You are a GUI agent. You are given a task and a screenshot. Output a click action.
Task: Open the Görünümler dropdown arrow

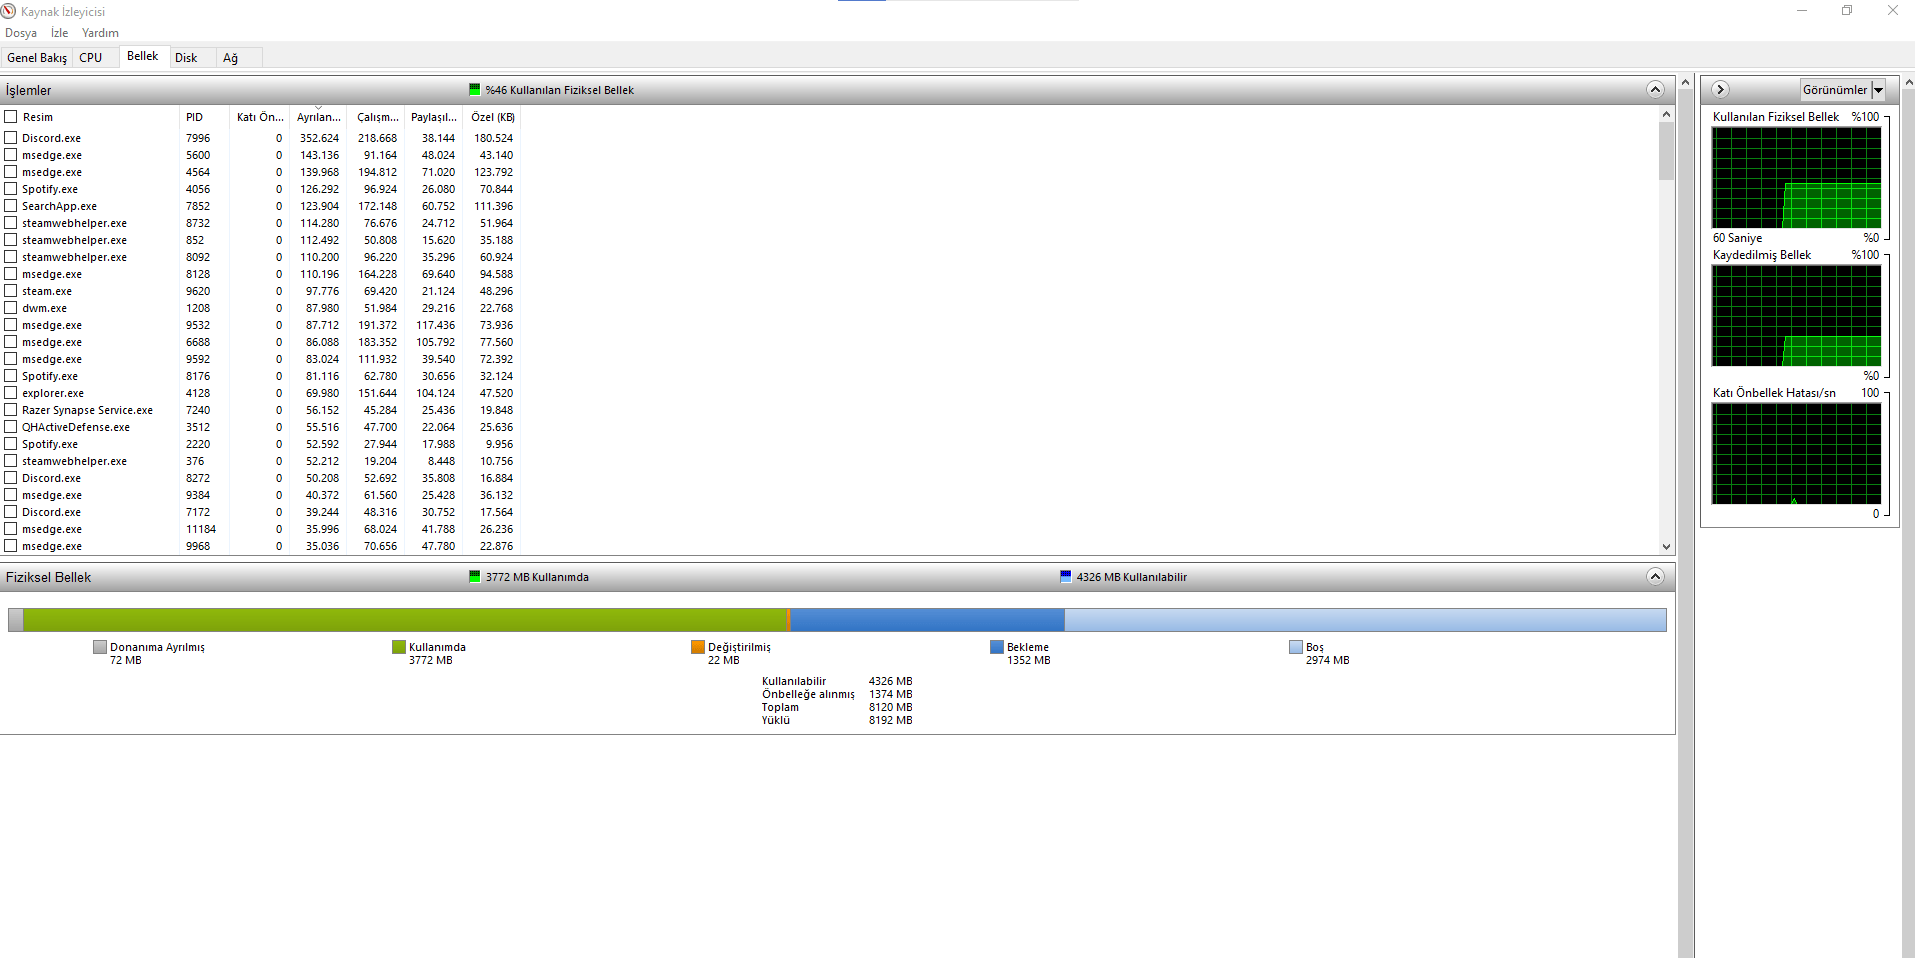[x=1878, y=90]
